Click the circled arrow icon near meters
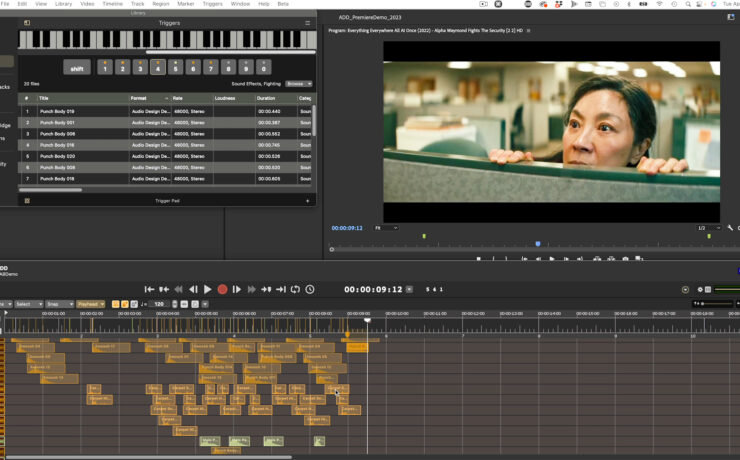The height and width of the screenshot is (460, 740). point(685,289)
